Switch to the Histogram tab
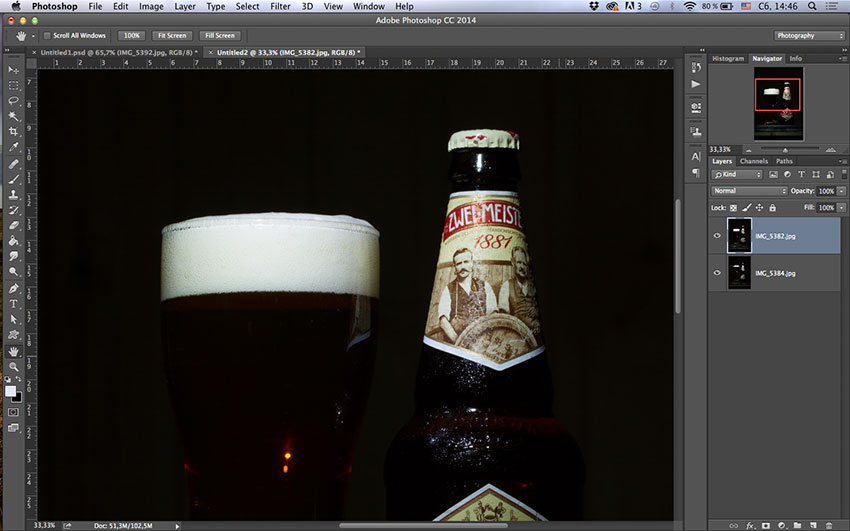 click(727, 59)
